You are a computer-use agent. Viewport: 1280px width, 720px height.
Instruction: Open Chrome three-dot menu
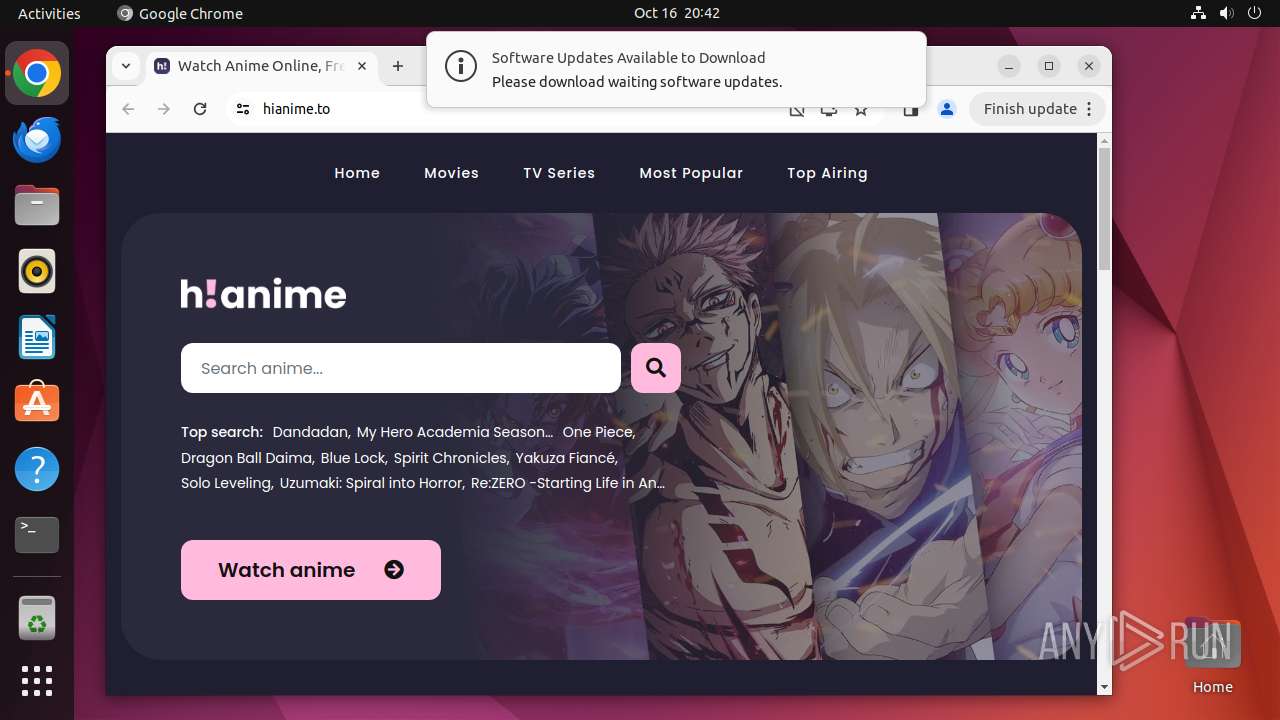pyautogui.click(x=1089, y=109)
